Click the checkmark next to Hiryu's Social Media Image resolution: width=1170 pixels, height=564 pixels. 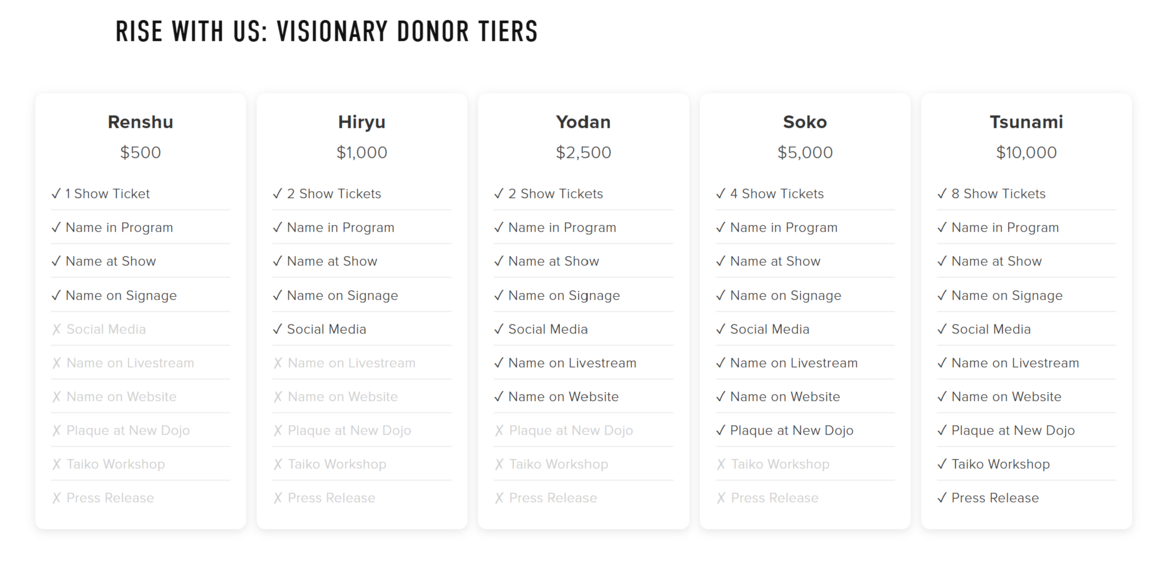[x=278, y=329]
